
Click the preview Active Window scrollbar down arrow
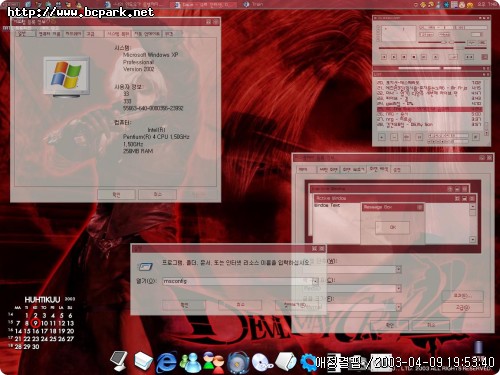472,239
